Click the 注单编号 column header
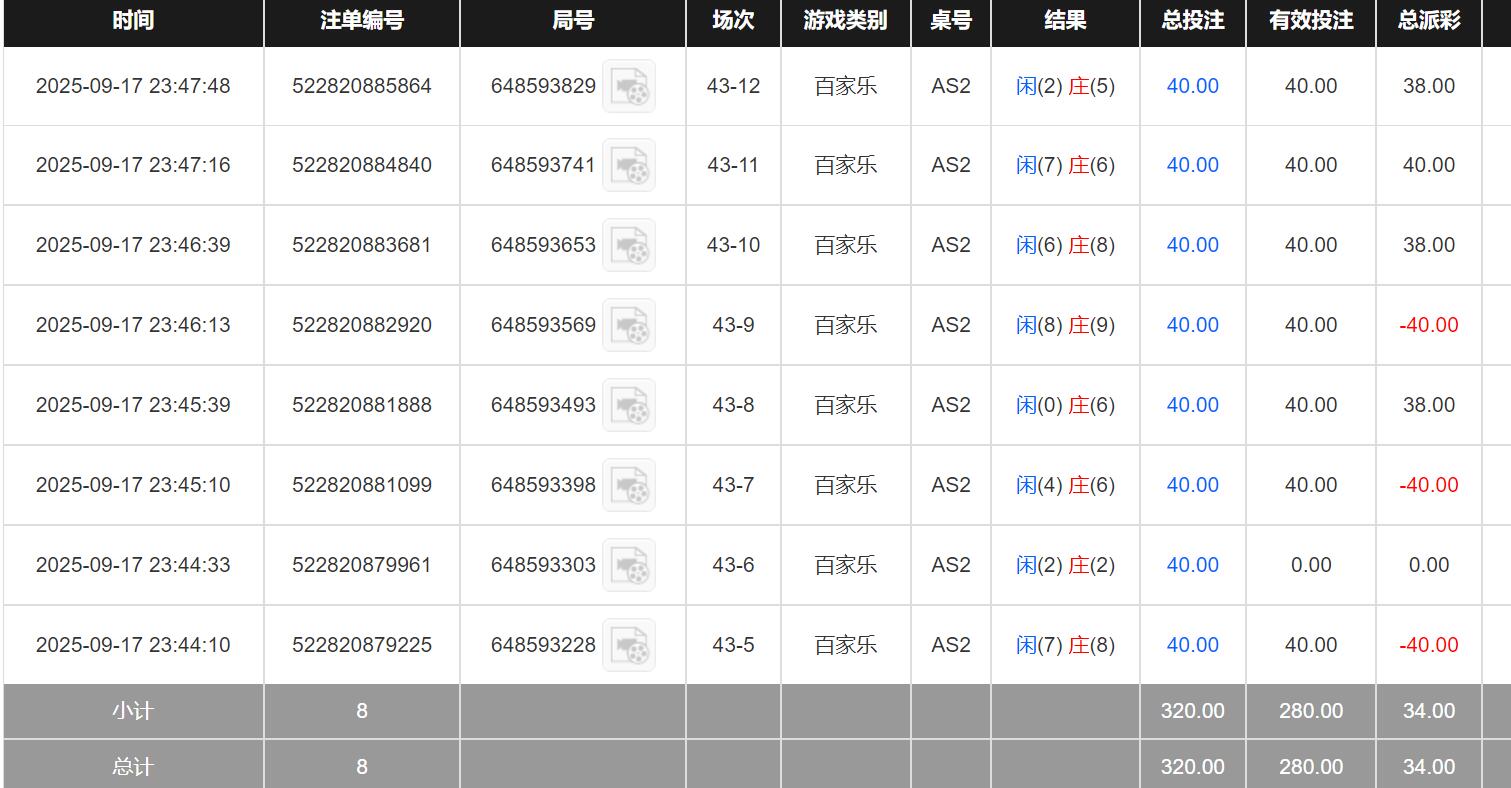 tap(361, 21)
